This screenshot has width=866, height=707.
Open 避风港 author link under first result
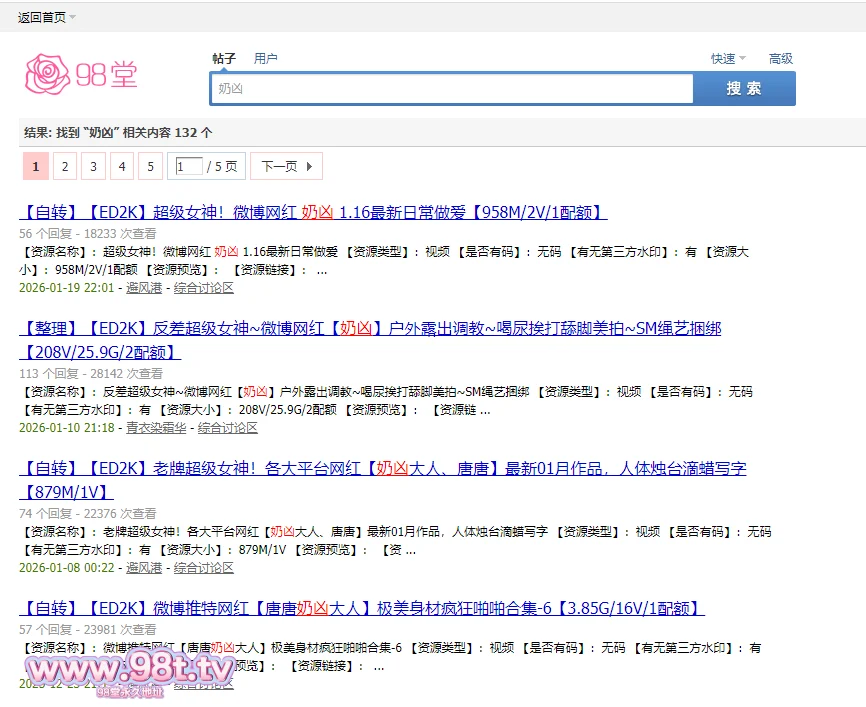click(x=143, y=288)
